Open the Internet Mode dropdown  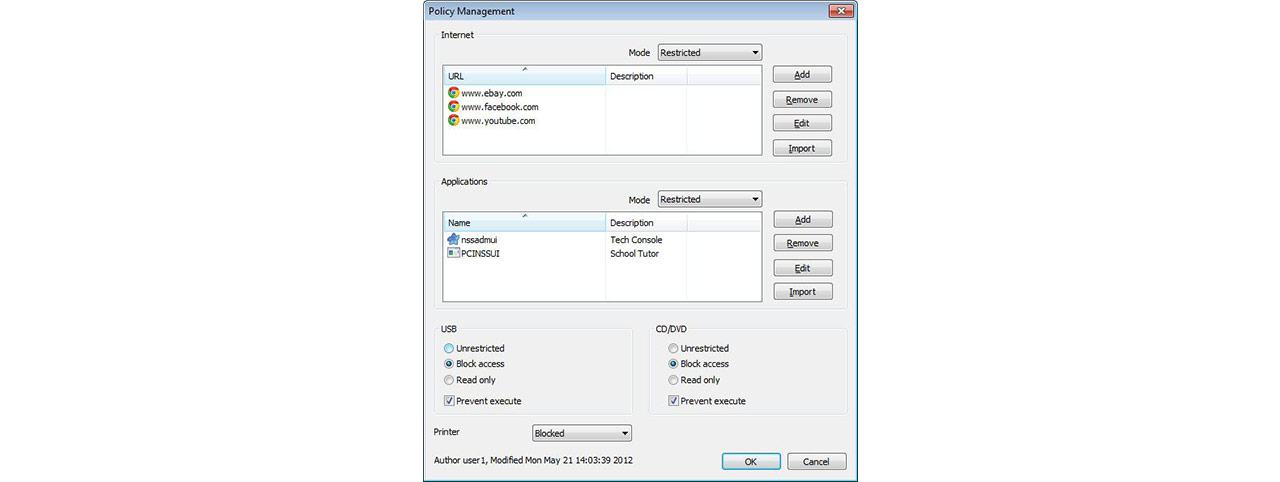click(x=709, y=53)
